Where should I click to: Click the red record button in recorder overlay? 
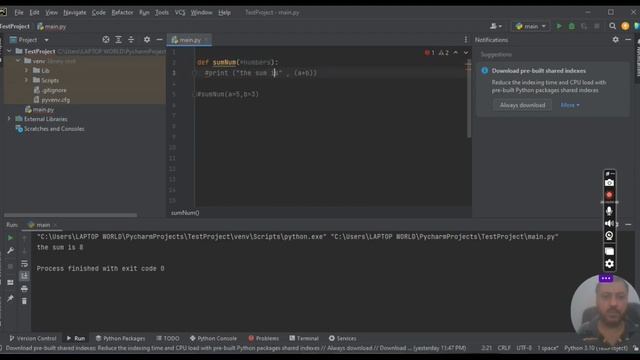tap(609, 195)
